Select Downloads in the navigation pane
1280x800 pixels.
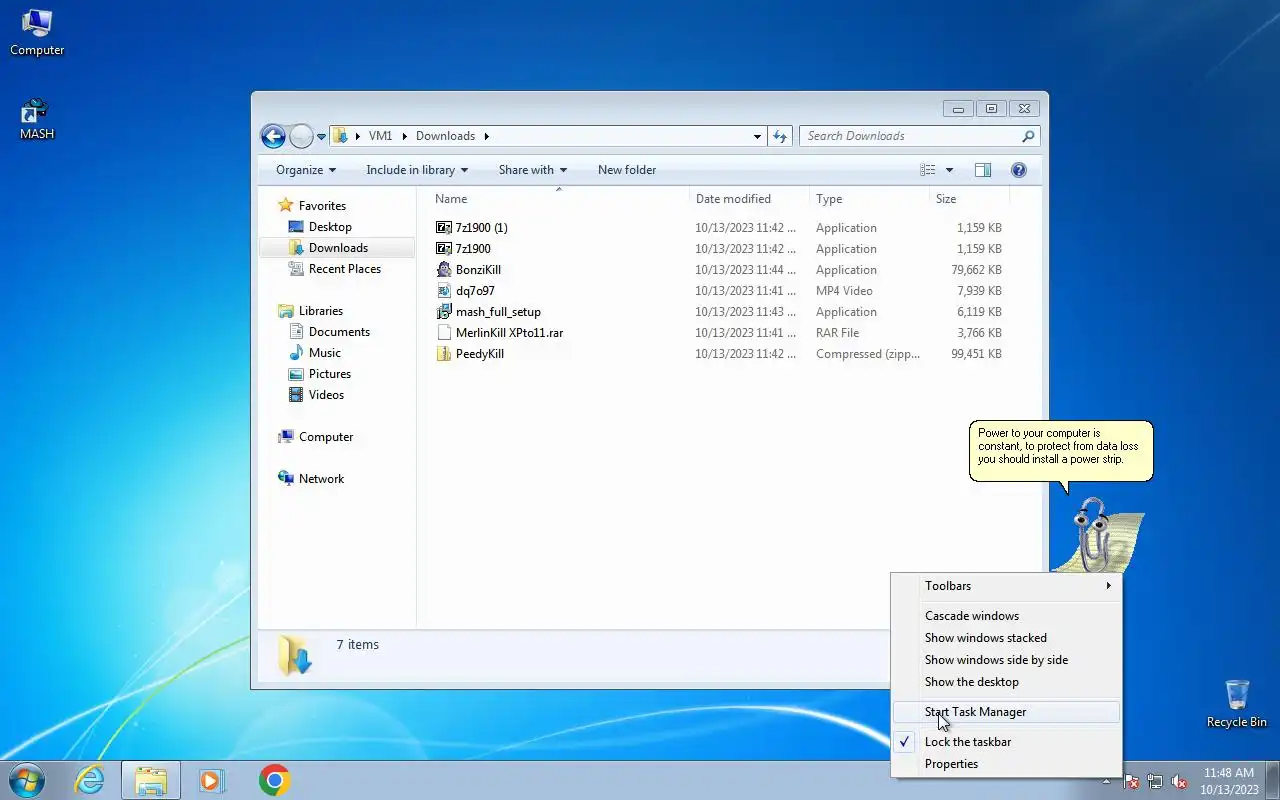pos(337,248)
